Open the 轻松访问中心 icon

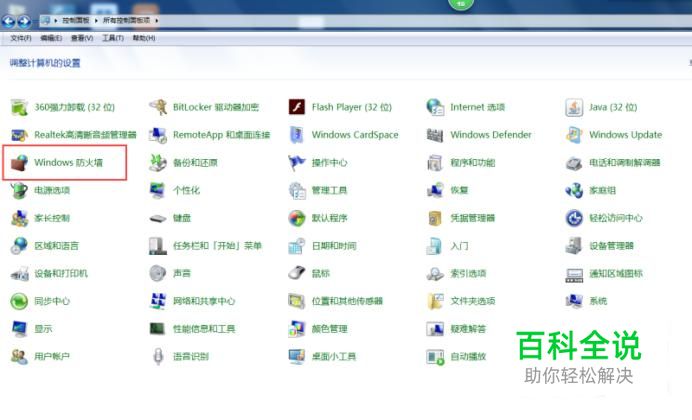[x=574, y=218]
